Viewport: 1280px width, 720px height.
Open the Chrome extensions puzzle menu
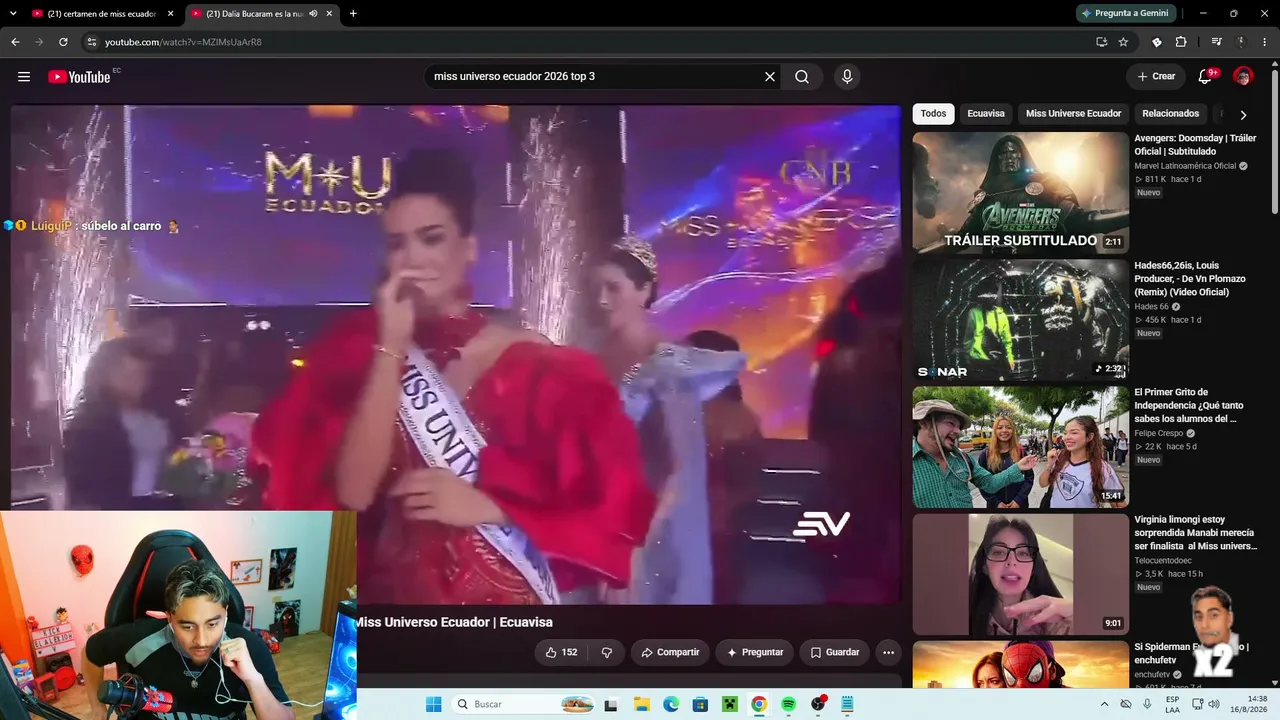click(x=1181, y=42)
